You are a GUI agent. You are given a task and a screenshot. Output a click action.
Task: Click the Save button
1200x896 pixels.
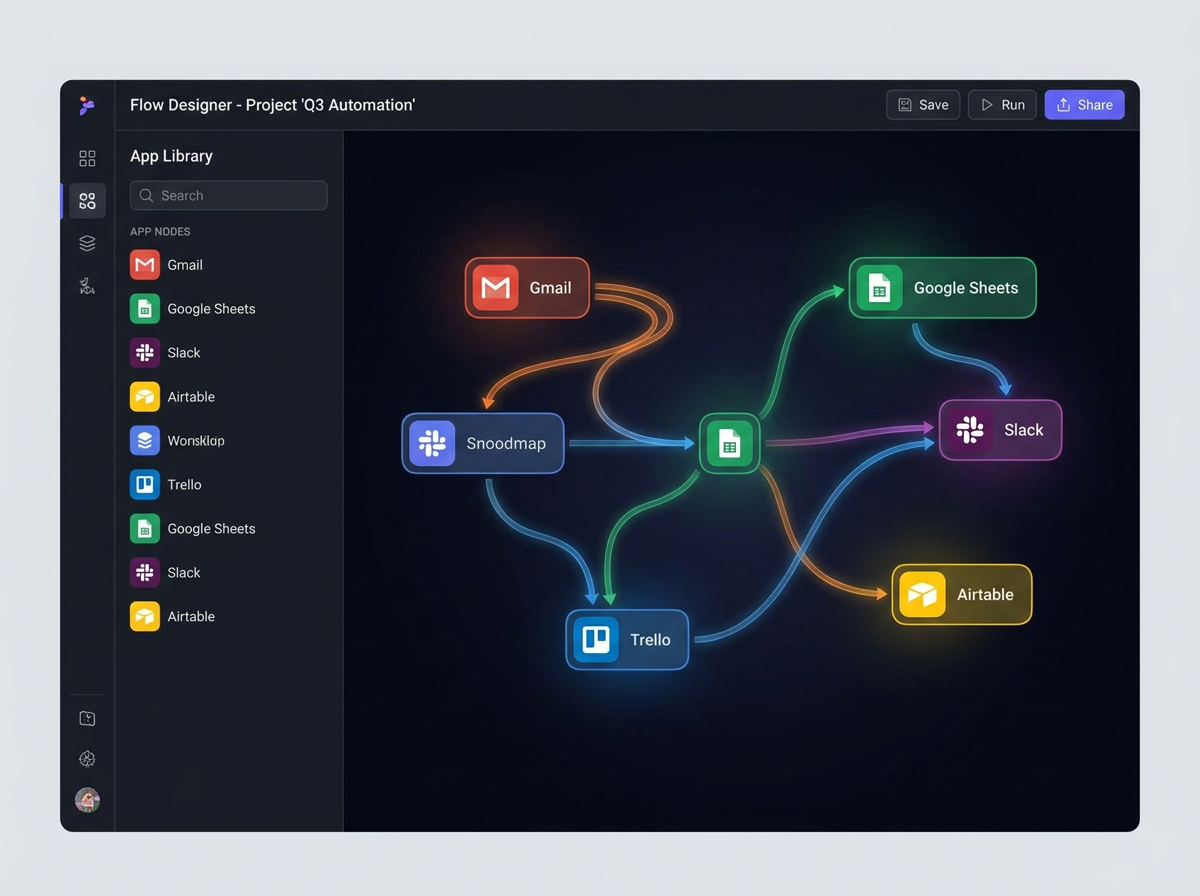coord(923,105)
